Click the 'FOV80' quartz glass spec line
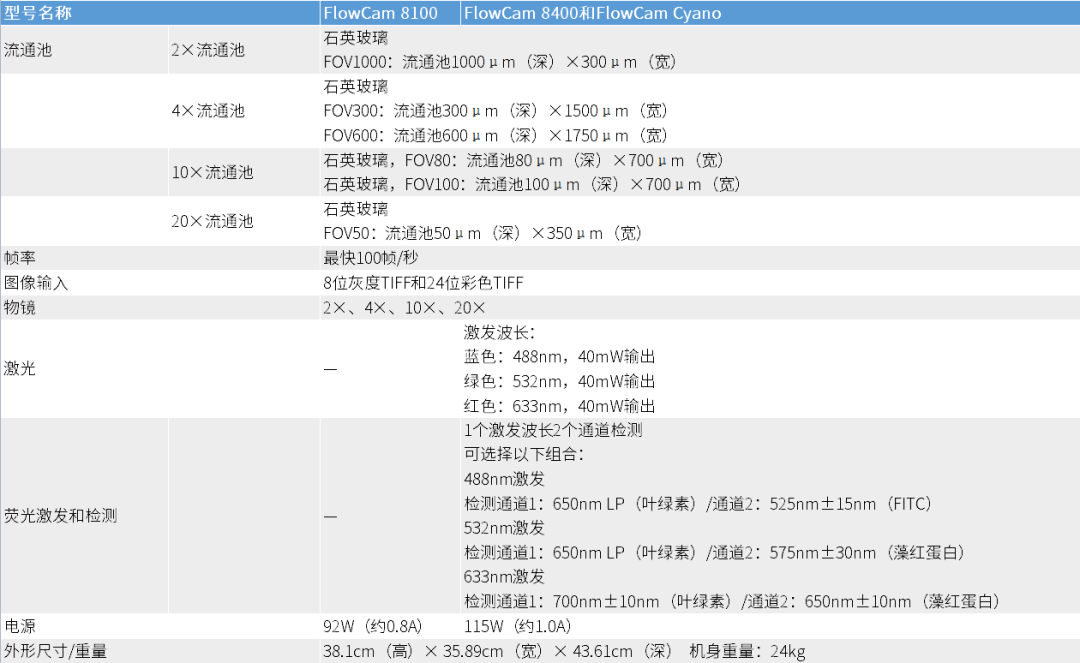Screen dimensions: 1080x663 pos(523,160)
